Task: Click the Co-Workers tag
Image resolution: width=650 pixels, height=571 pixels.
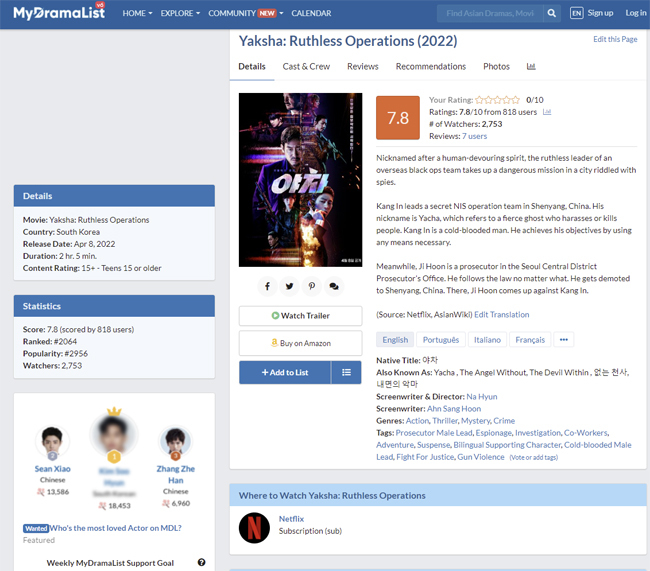Action: (586, 433)
